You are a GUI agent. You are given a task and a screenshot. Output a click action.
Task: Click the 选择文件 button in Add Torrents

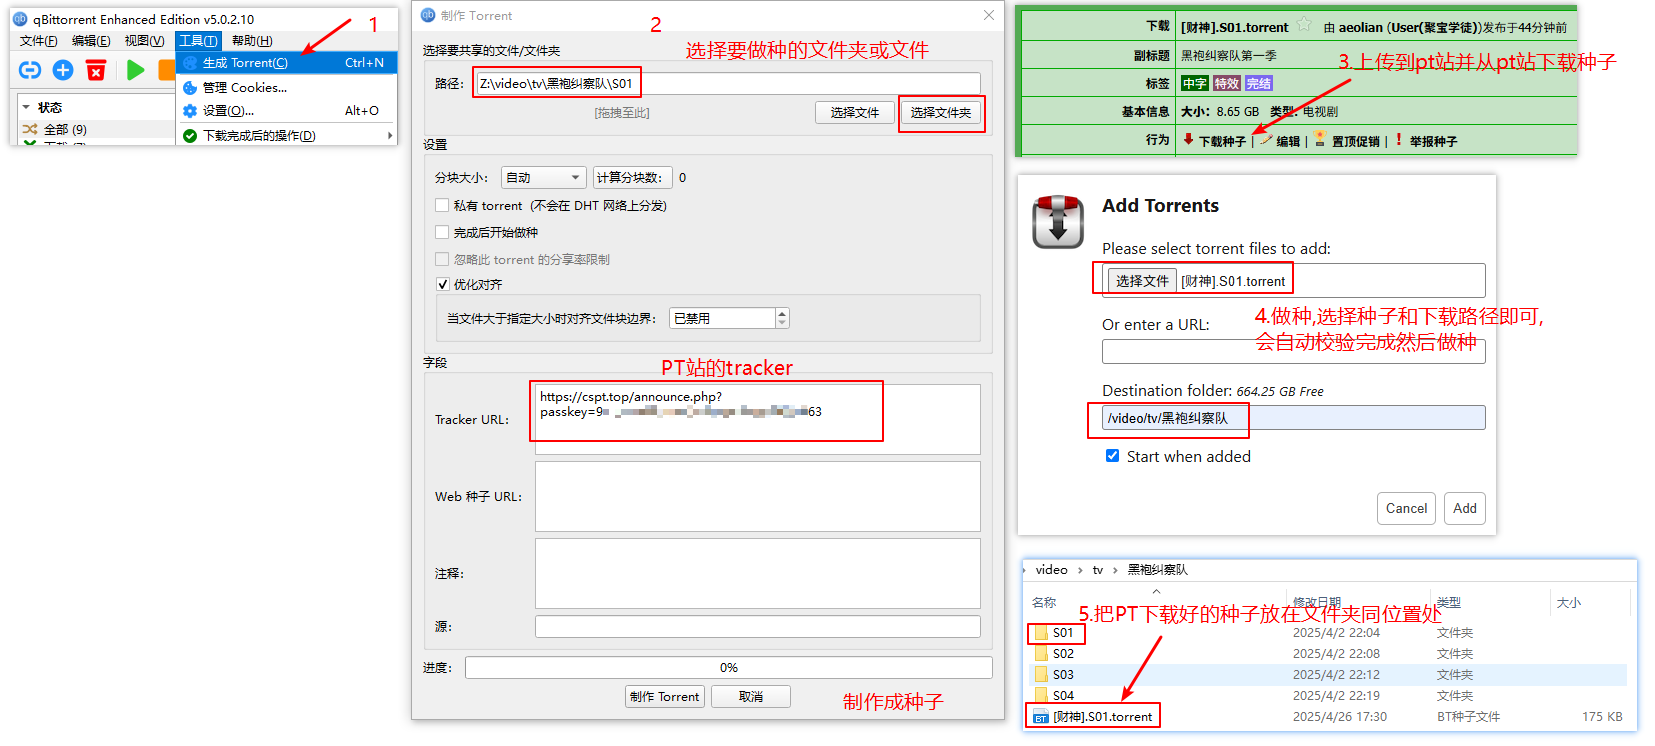click(x=1142, y=281)
